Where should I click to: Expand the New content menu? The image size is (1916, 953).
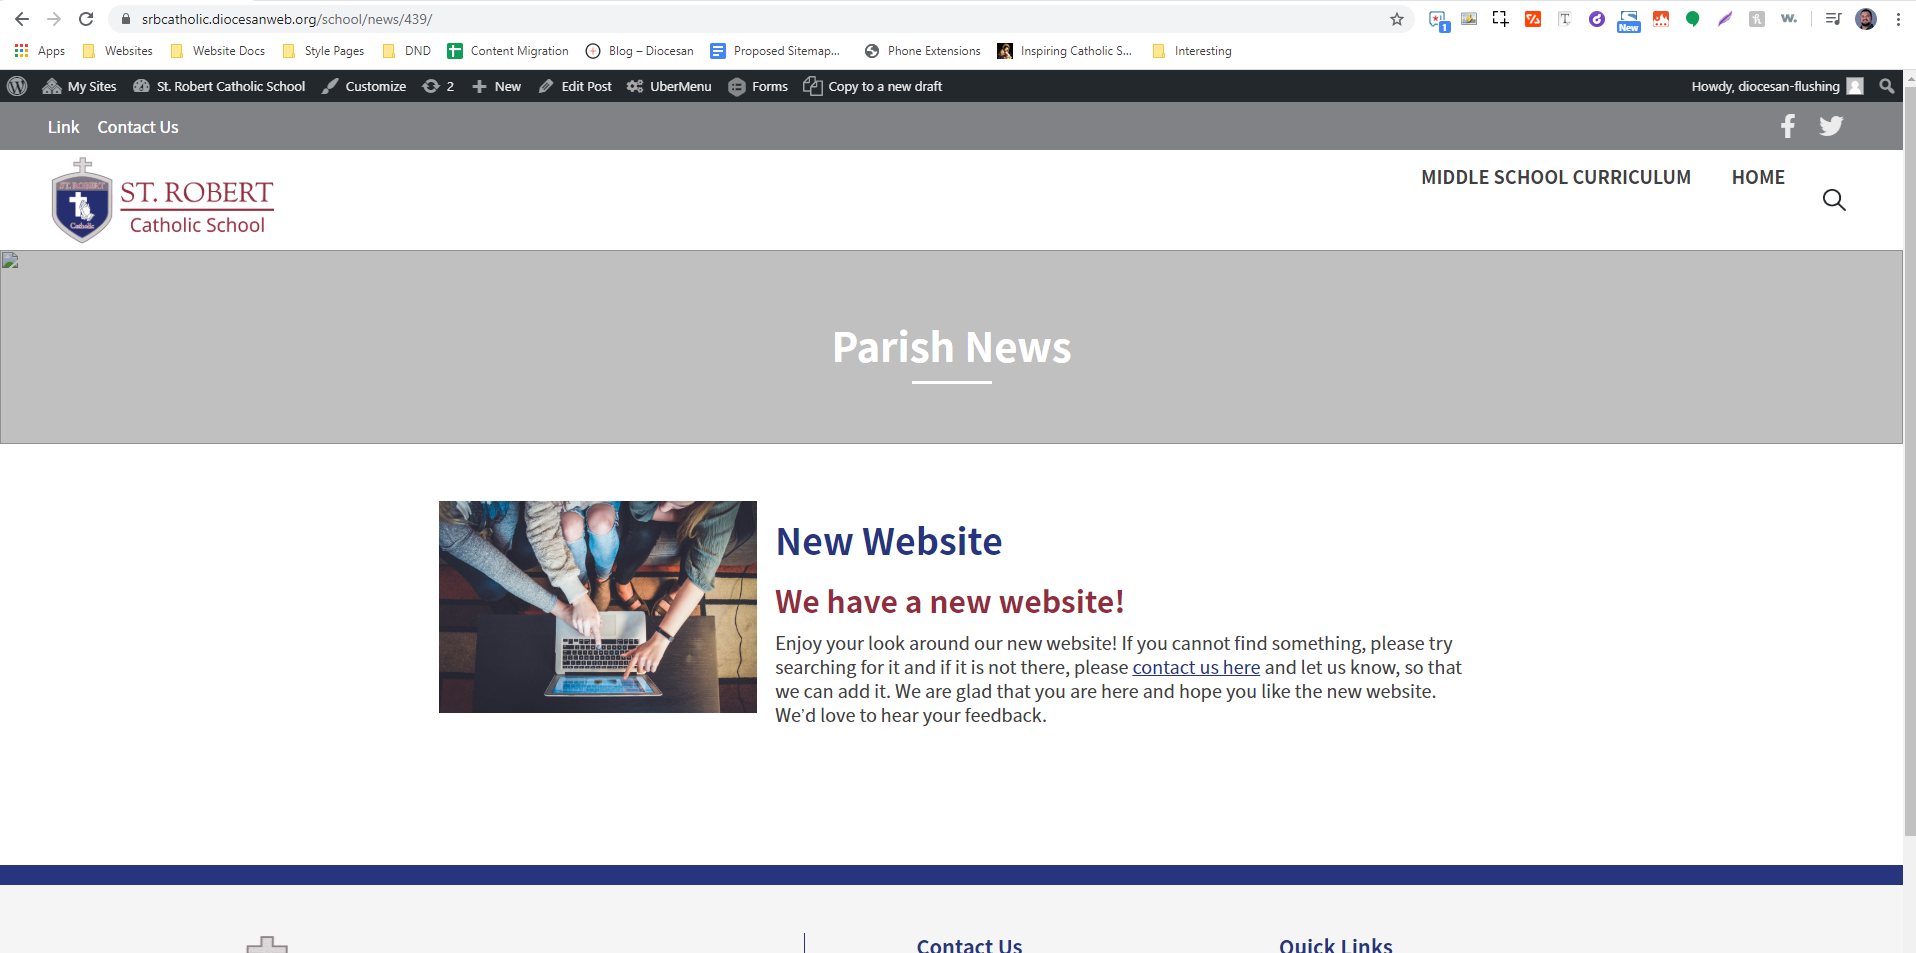pyautogui.click(x=497, y=87)
